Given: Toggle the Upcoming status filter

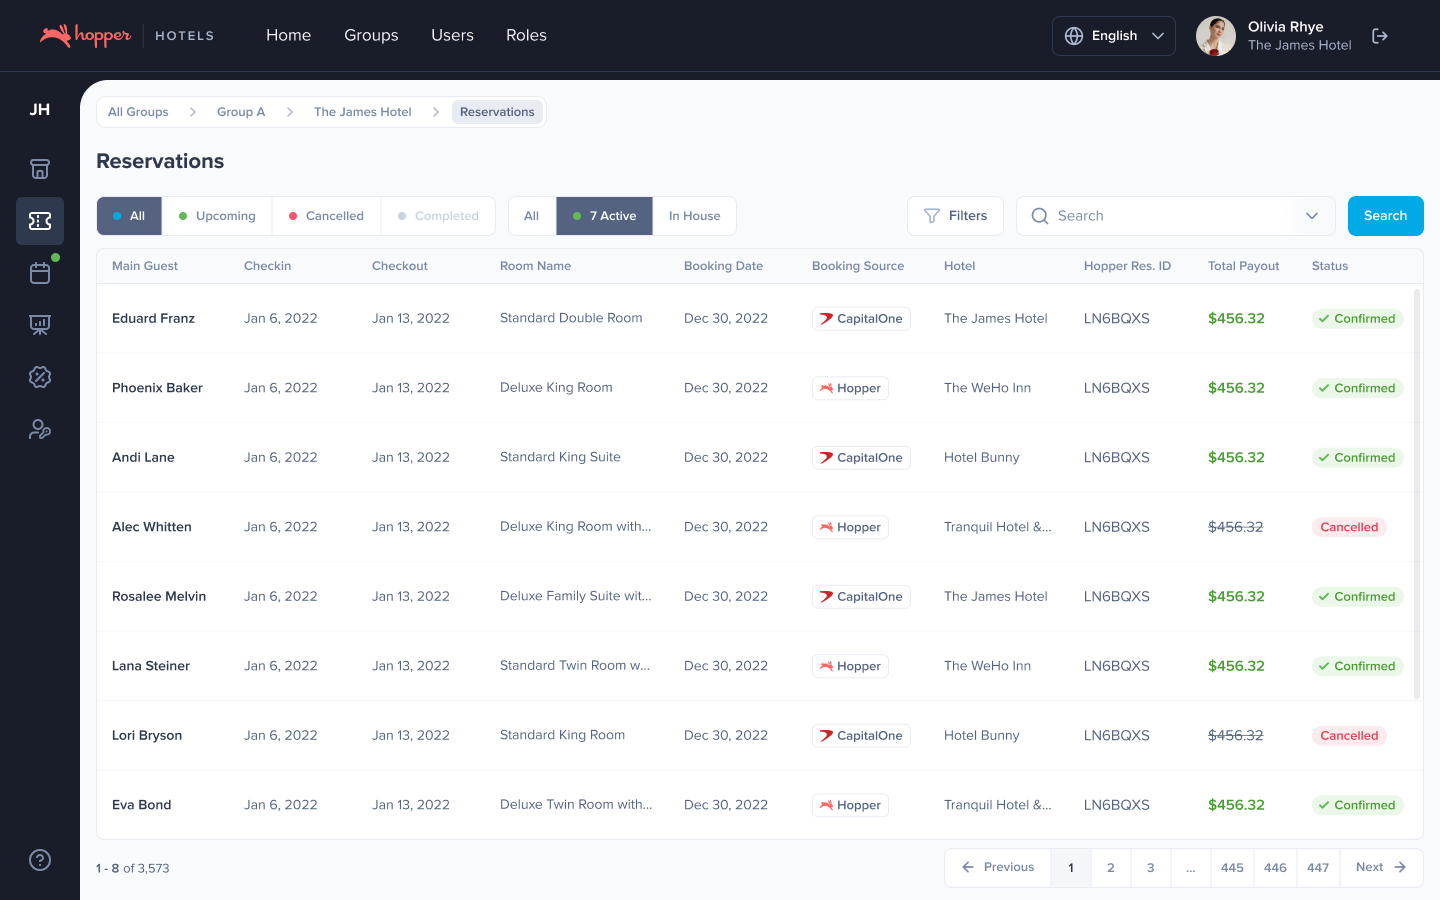Looking at the screenshot, I should click(x=217, y=216).
